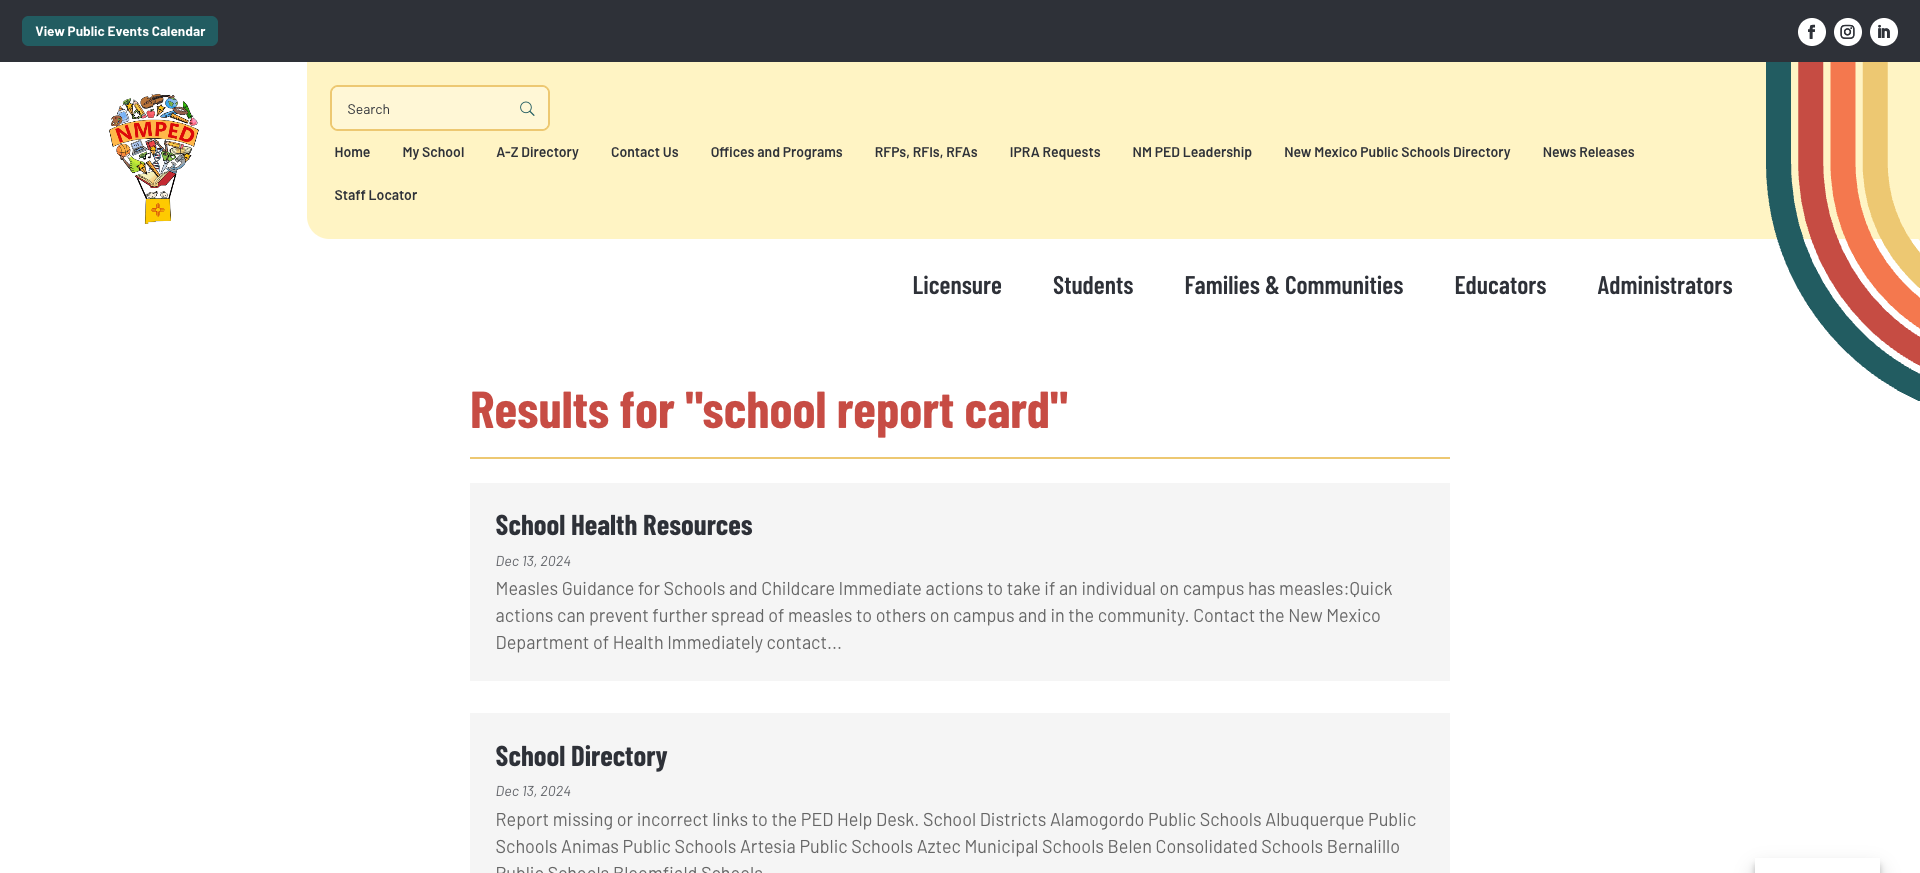Click the NMPED balloon logo
1920x873 pixels.
tap(154, 158)
